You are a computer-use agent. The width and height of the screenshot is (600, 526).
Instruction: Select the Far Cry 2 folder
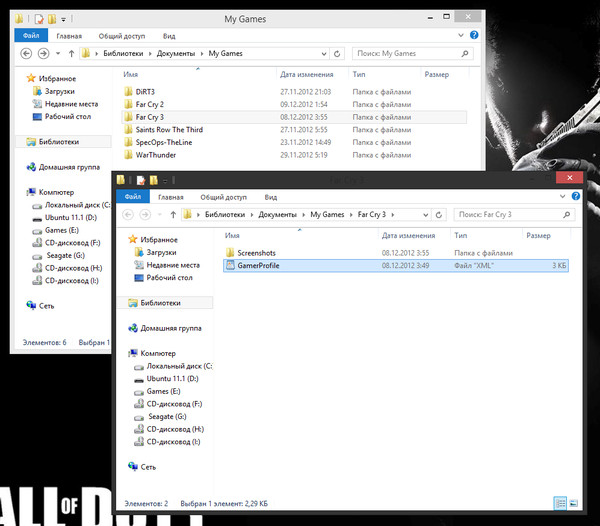(x=295, y=104)
